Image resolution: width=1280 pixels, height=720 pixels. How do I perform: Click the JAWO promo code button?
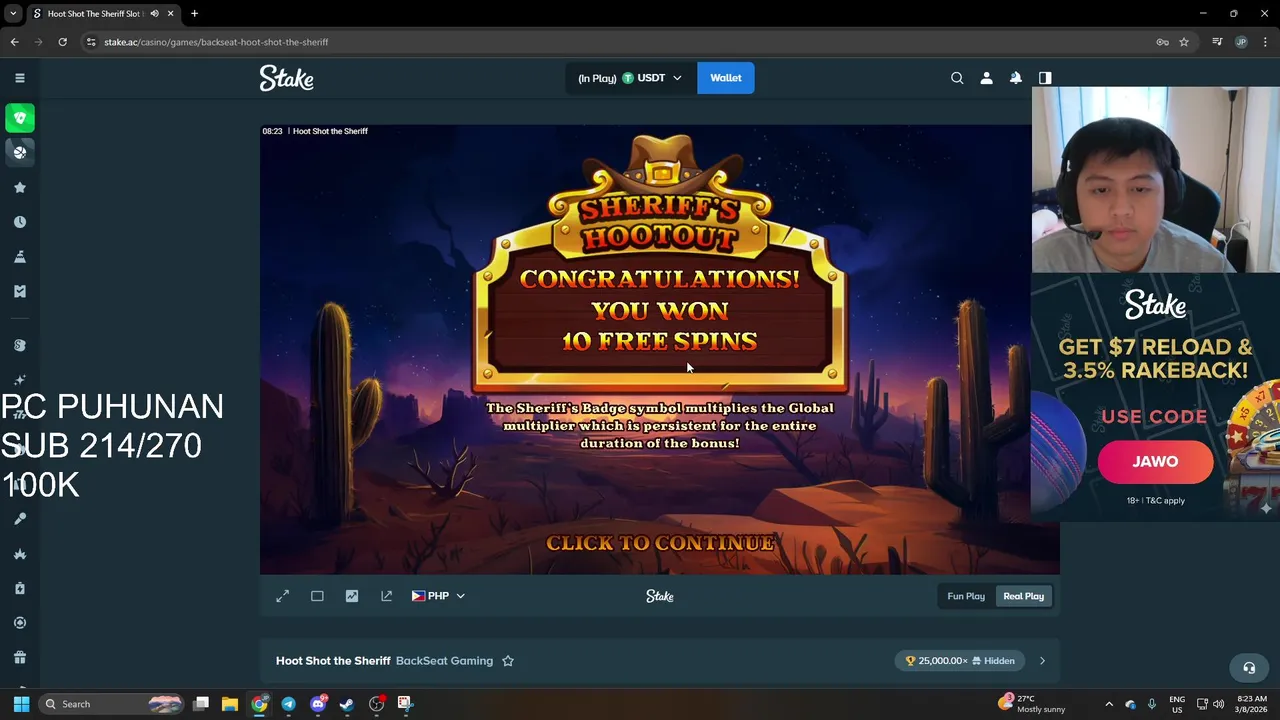click(1155, 462)
